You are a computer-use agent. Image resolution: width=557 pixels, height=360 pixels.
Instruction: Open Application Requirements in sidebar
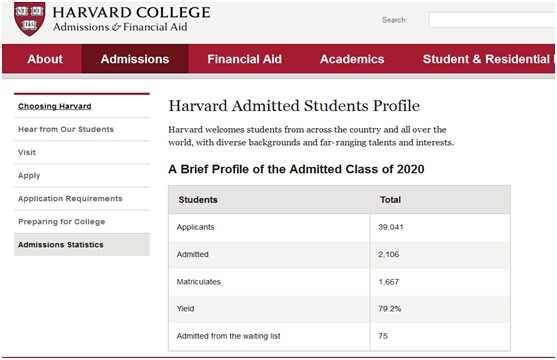70,199
